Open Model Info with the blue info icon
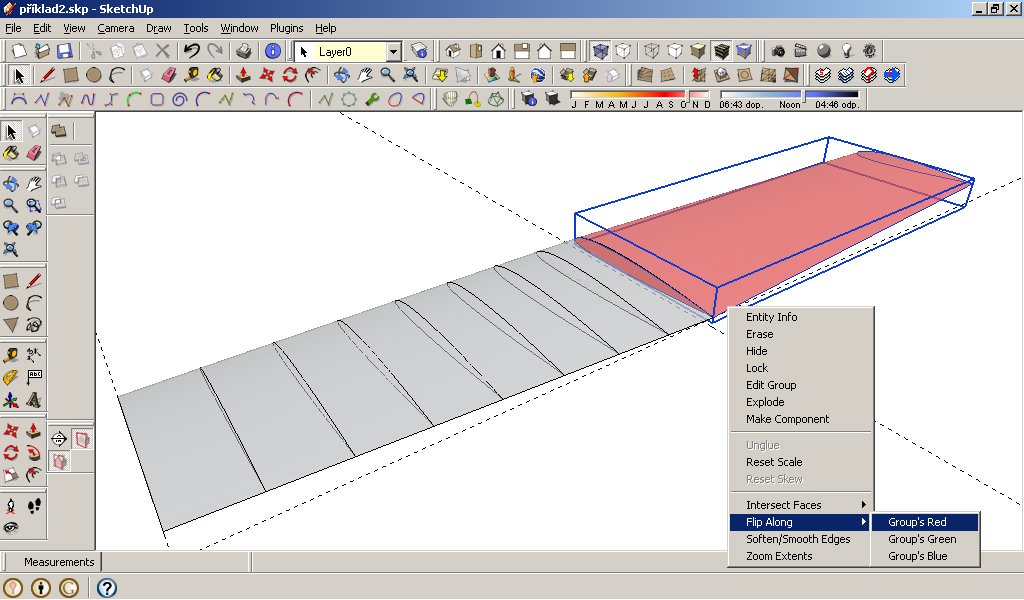This screenshot has width=1024, height=600. click(x=273, y=51)
